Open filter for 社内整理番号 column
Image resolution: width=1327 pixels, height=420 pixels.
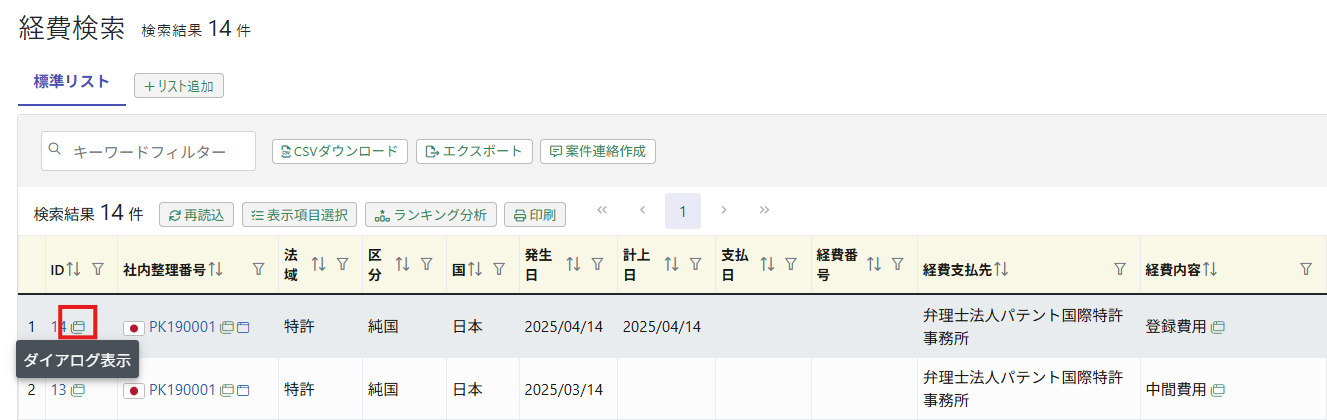coord(259,269)
